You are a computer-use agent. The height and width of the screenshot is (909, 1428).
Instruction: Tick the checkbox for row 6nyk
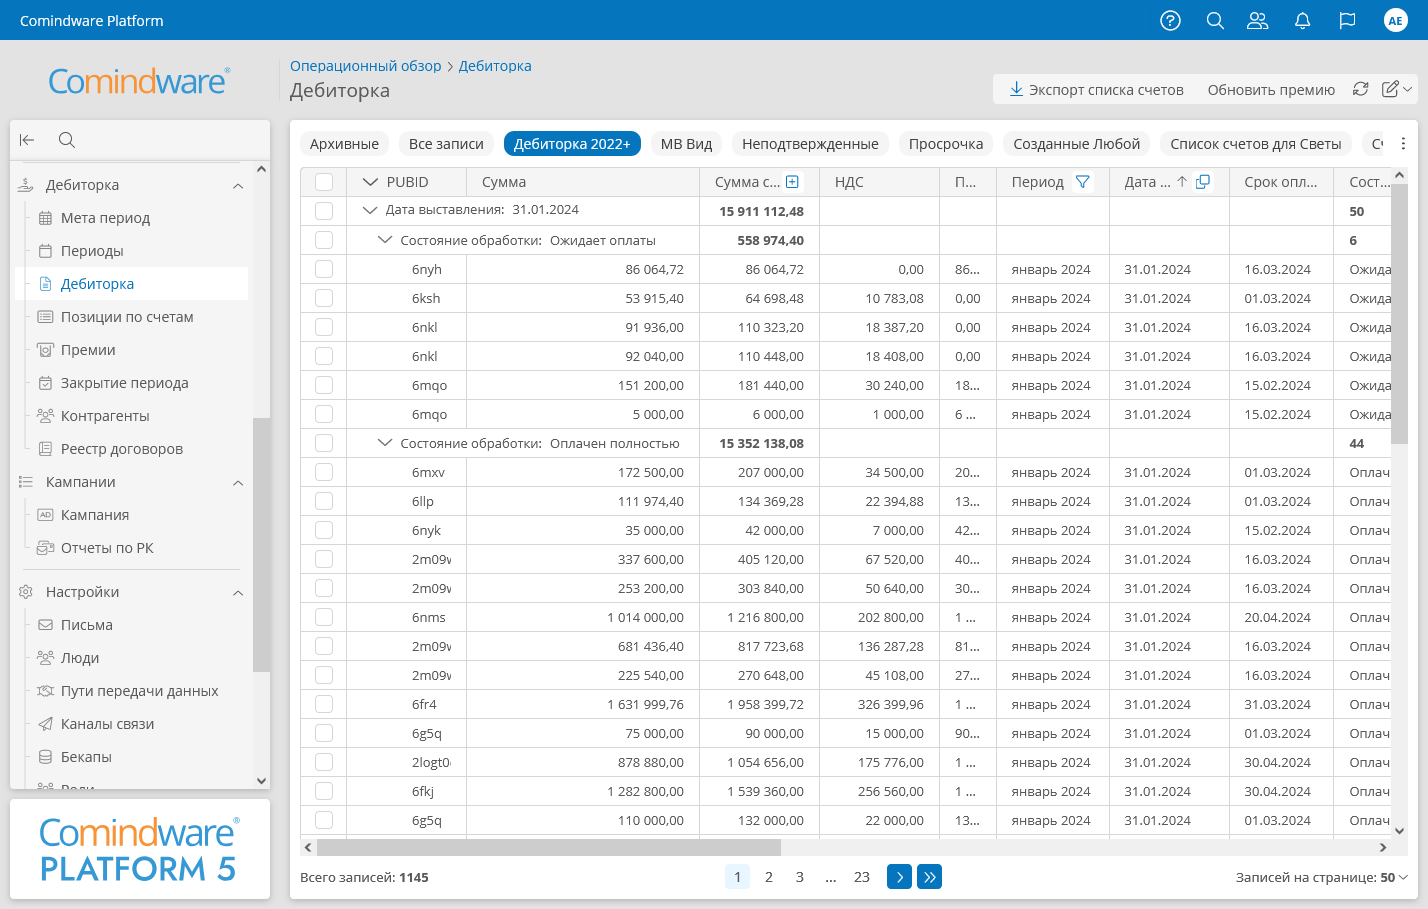click(324, 530)
